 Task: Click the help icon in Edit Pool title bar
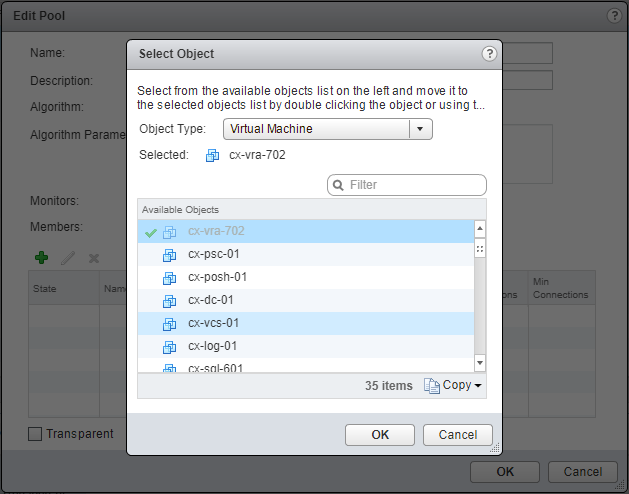(614, 16)
